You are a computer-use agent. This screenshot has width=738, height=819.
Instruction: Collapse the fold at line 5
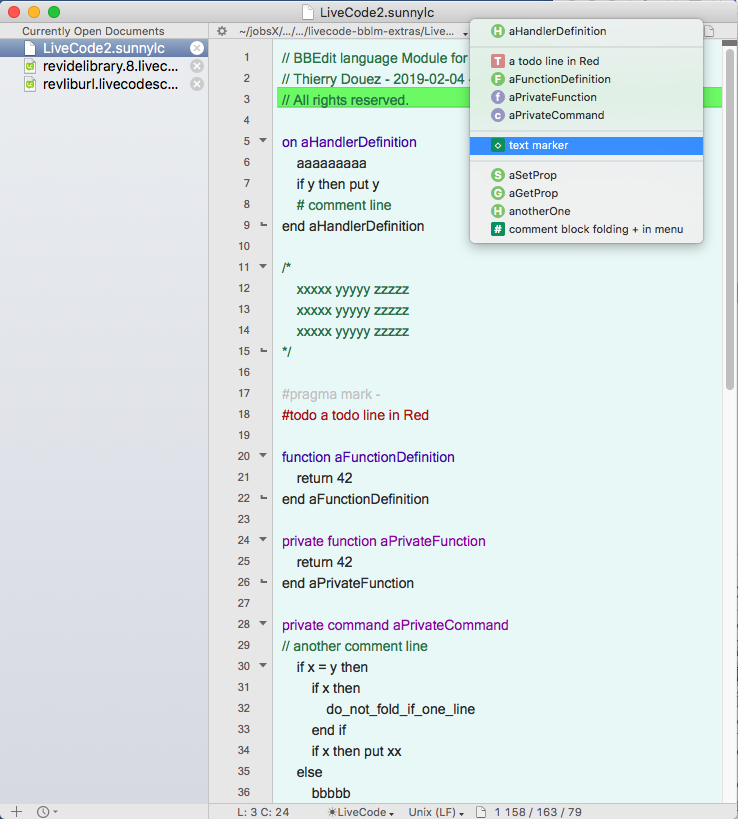coord(263,142)
